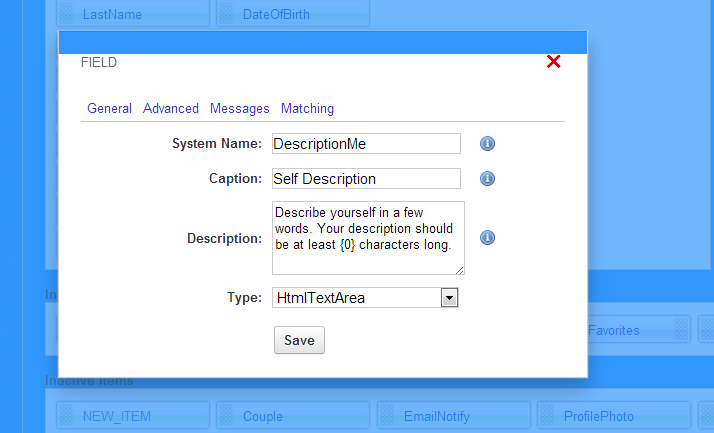This screenshot has height=433, width=714.
Task: Expand the Type dropdown showing HtmlTextArea
Action: [449, 297]
